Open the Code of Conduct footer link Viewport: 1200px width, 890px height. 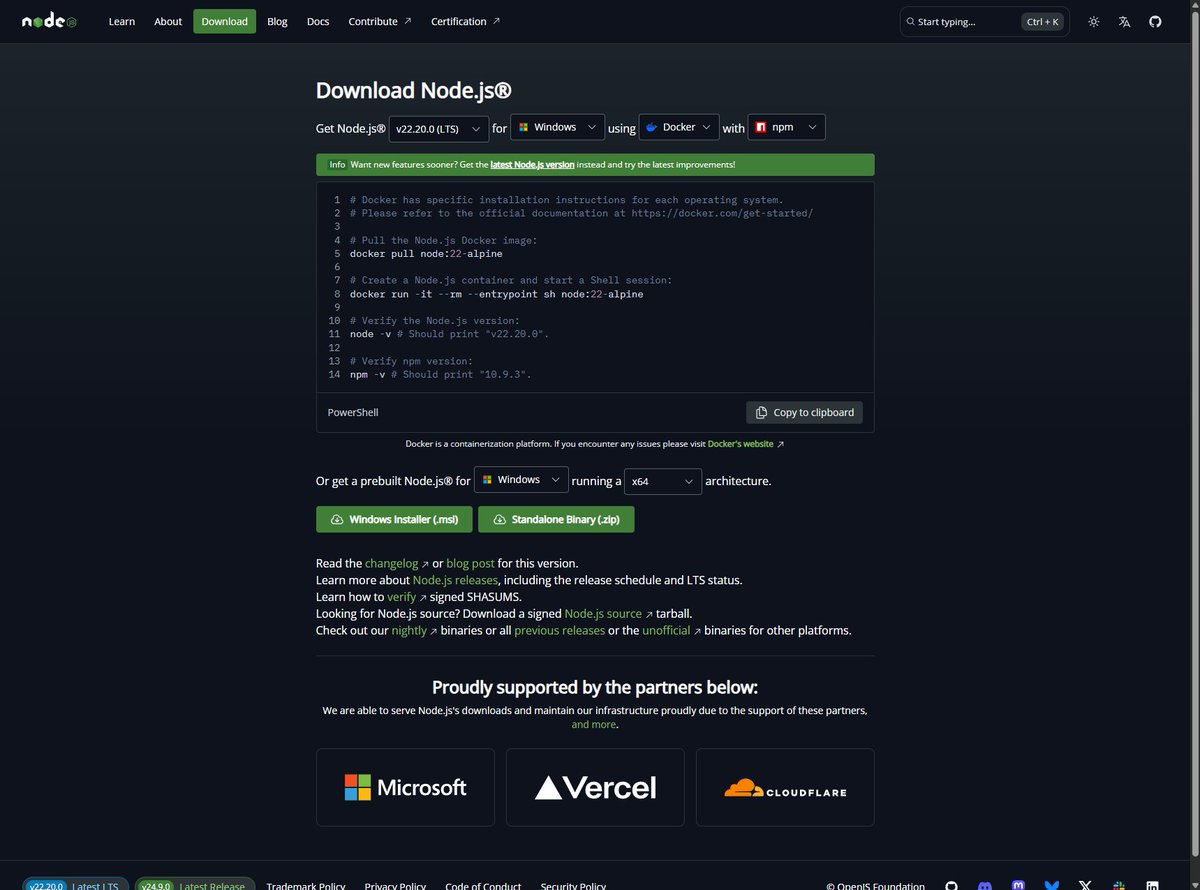pyautogui.click(x=483, y=886)
